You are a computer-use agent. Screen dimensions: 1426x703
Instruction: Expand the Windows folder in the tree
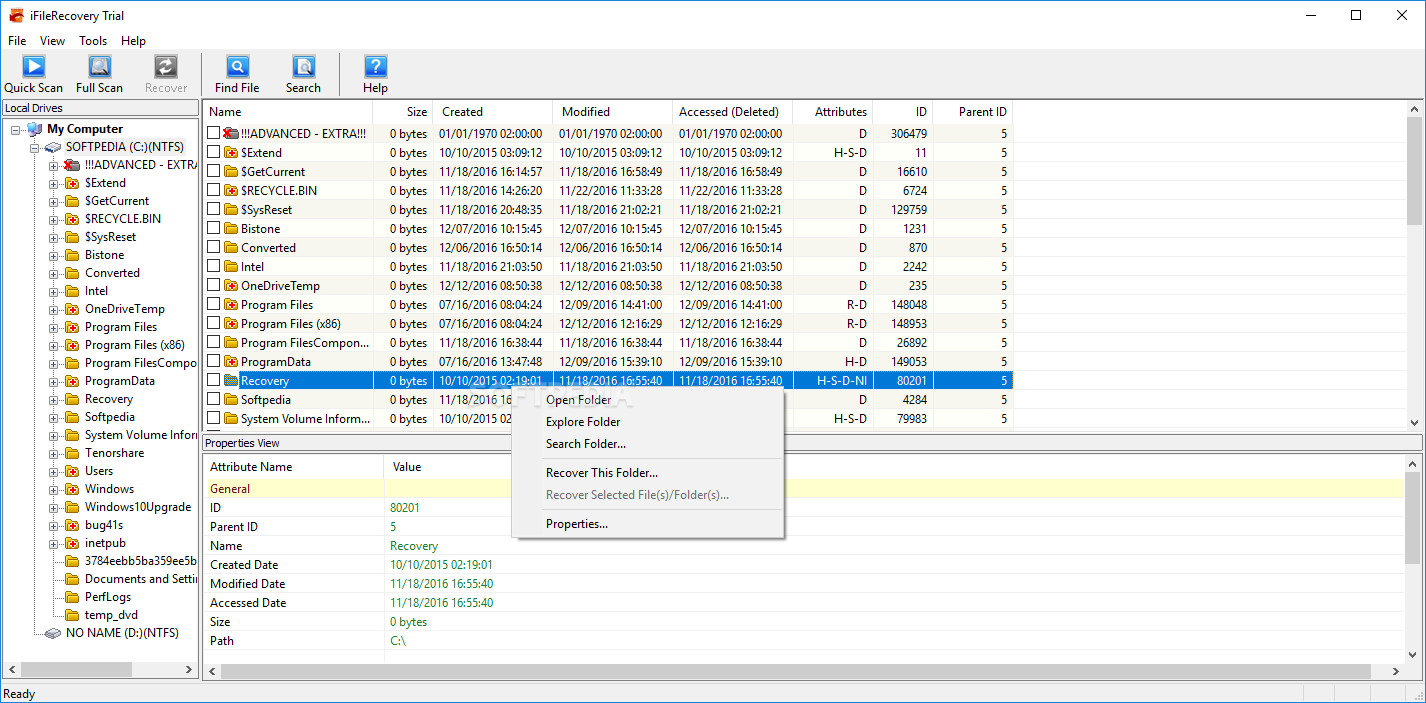[x=54, y=489]
